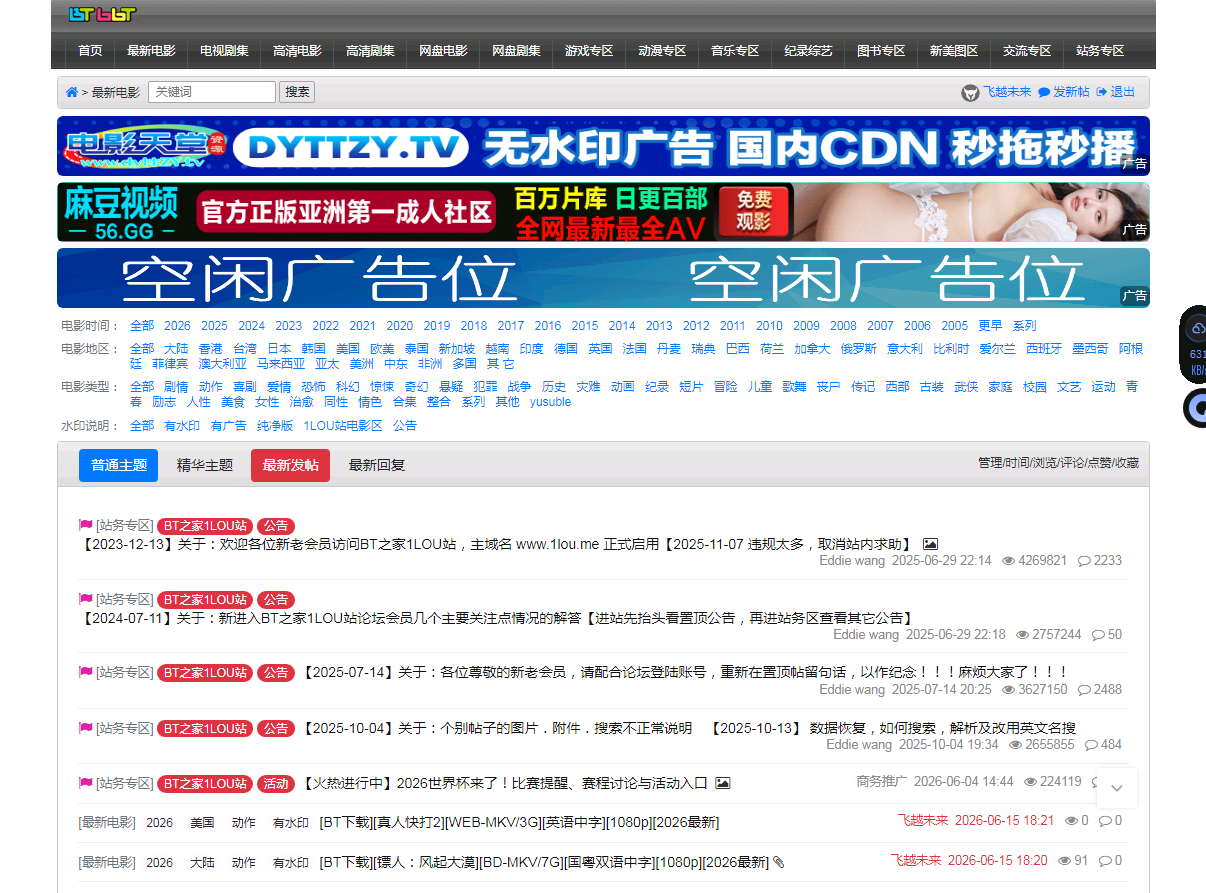1206x893 pixels.
Task: Click the floating cloud speed widget on right edge
Action: [1194, 345]
